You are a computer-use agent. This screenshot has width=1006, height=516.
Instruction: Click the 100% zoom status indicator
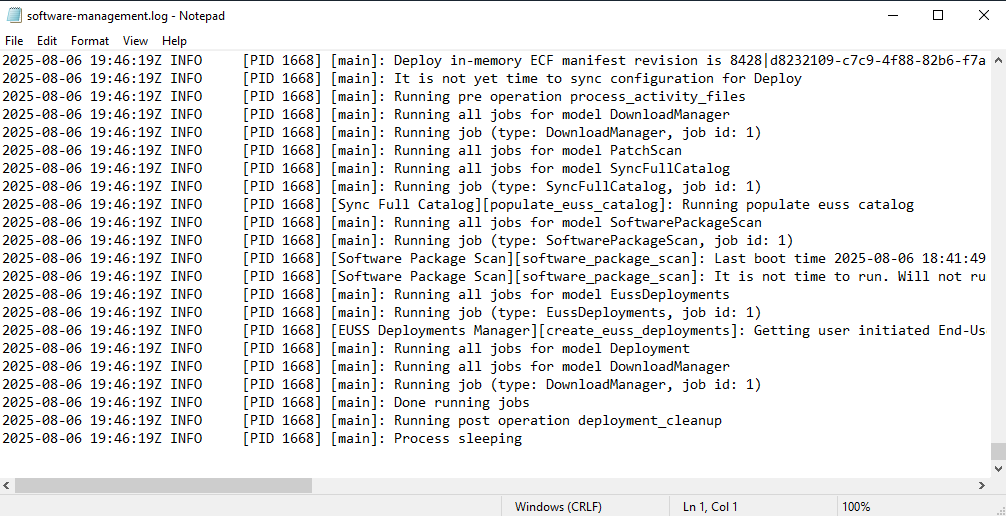pos(856,506)
